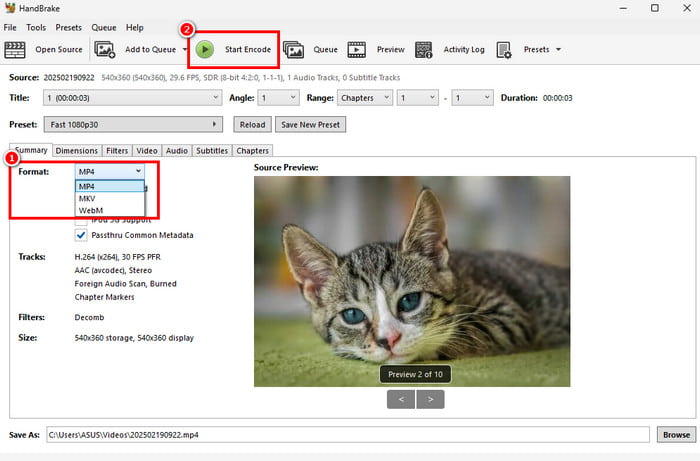This screenshot has height=461, width=700.
Task: Toggle the Passthru Common Metadata checkbox
Action: pyautogui.click(x=81, y=235)
